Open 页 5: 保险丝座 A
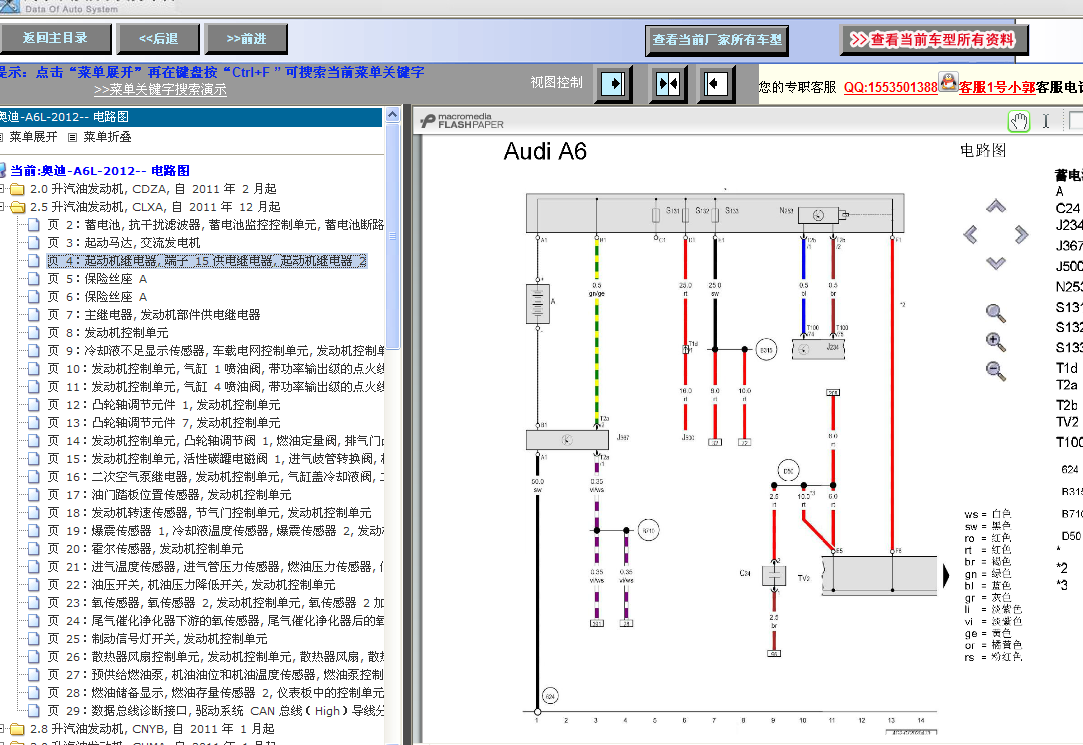1083x745 pixels. coord(97,278)
